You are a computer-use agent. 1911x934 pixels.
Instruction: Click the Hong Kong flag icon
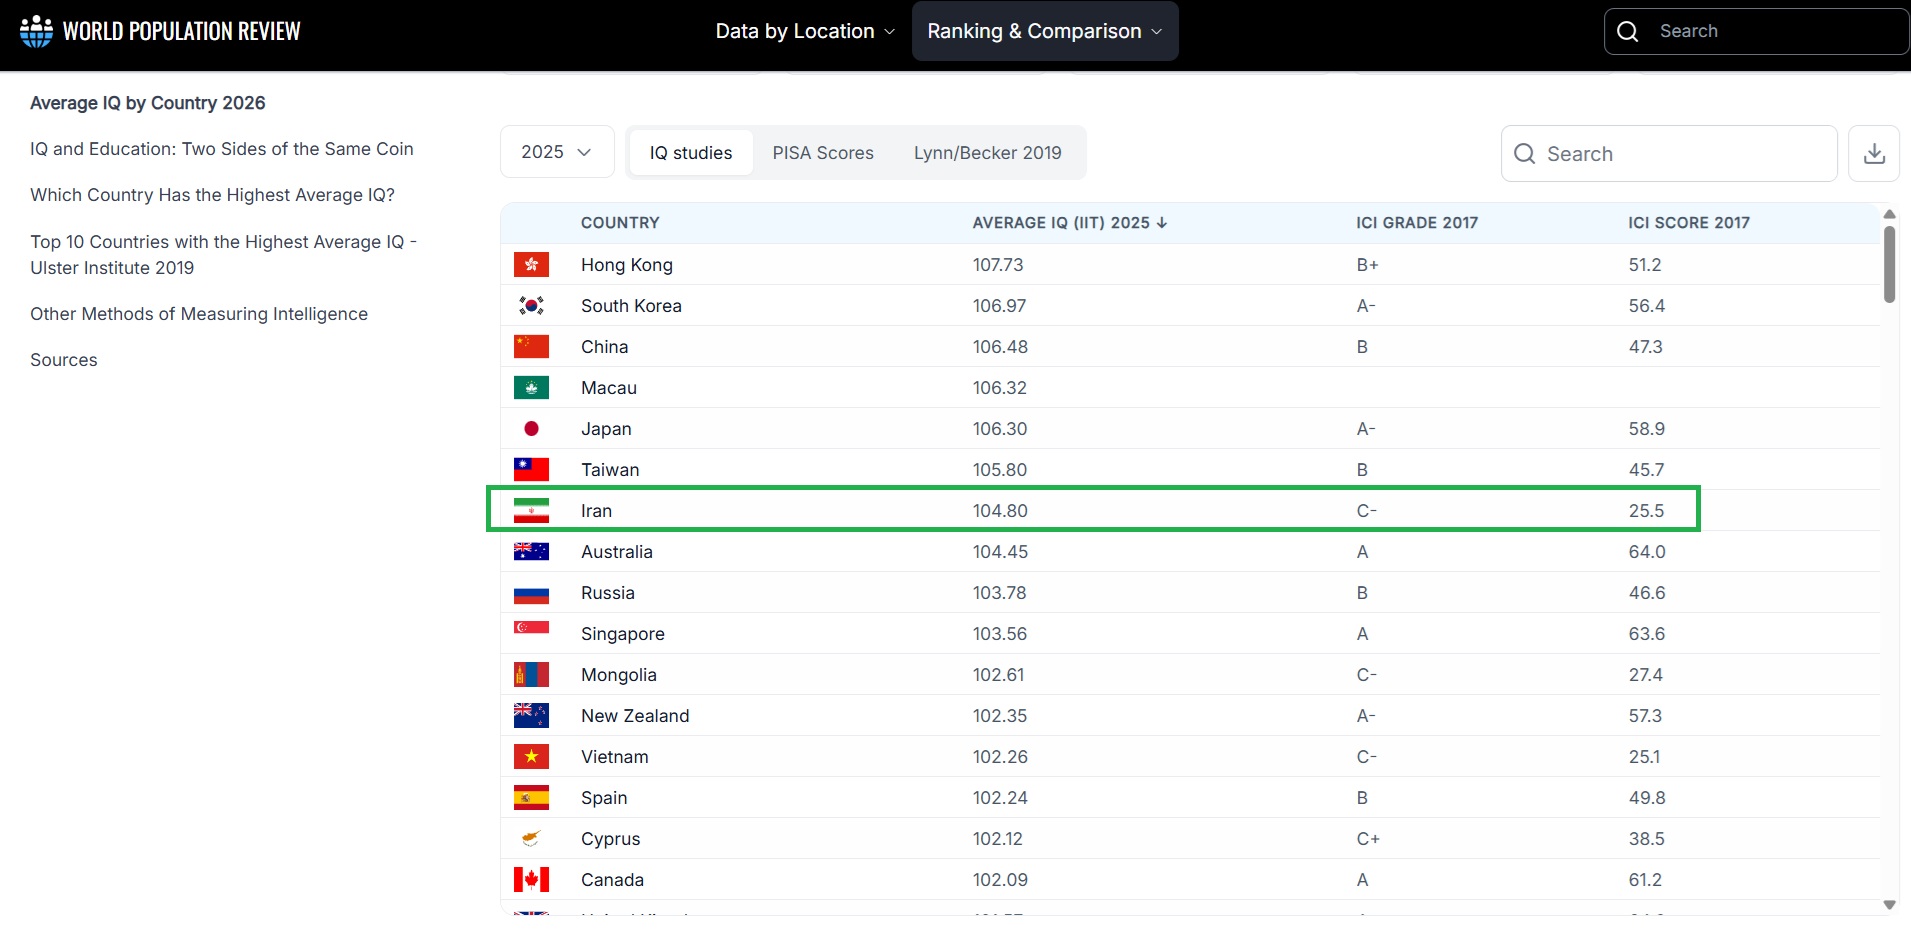pyautogui.click(x=531, y=264)
